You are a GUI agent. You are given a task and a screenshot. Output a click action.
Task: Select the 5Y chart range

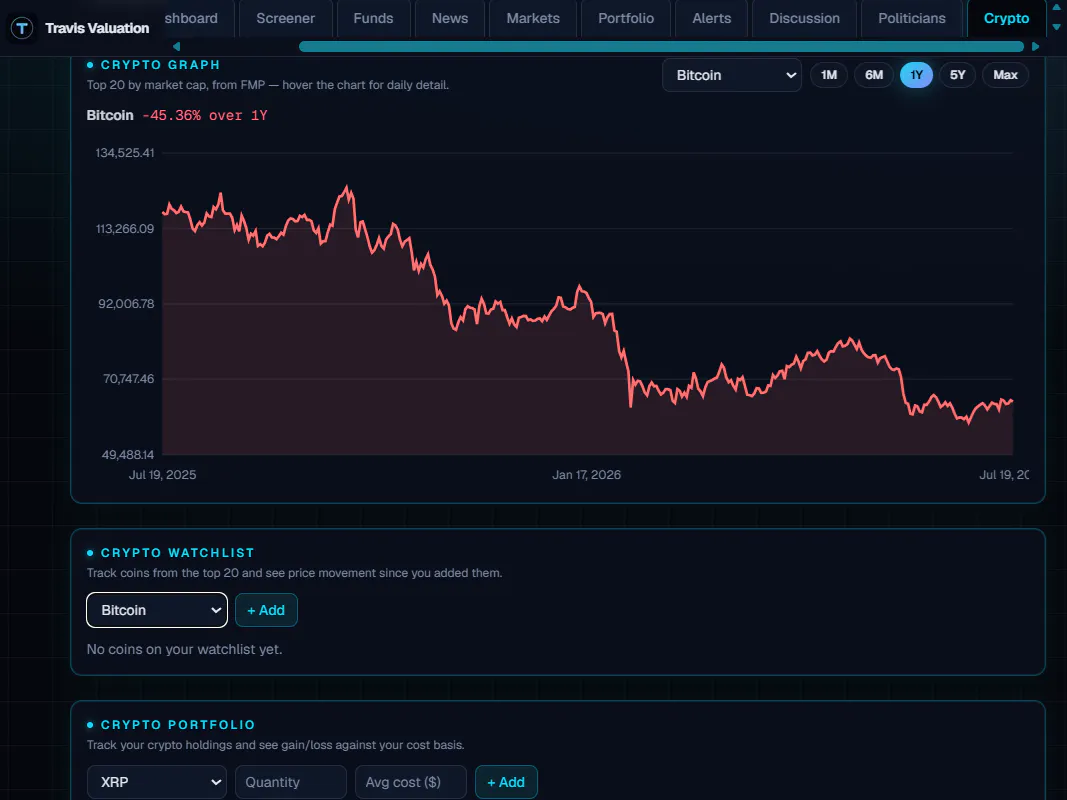tap(957, 75)
